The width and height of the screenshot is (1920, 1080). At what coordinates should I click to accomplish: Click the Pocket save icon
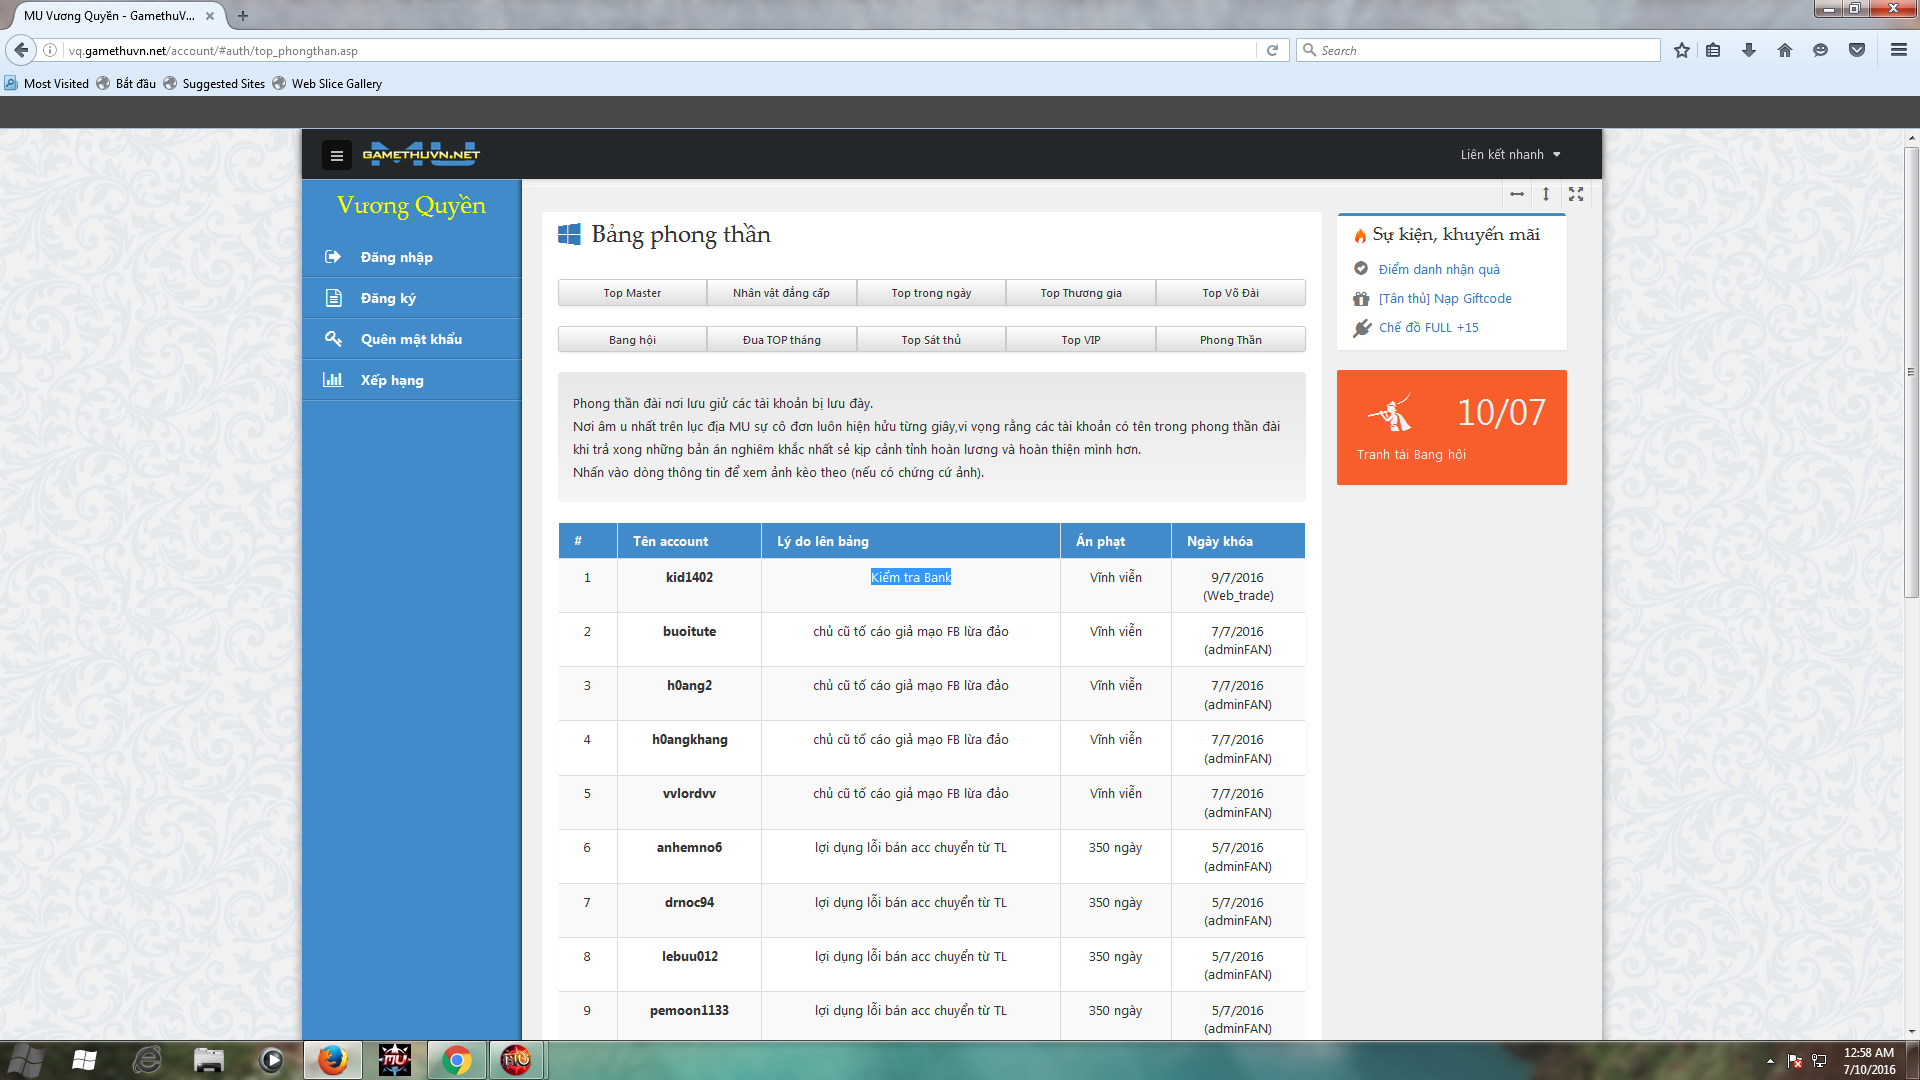[x=1857, y=50]
